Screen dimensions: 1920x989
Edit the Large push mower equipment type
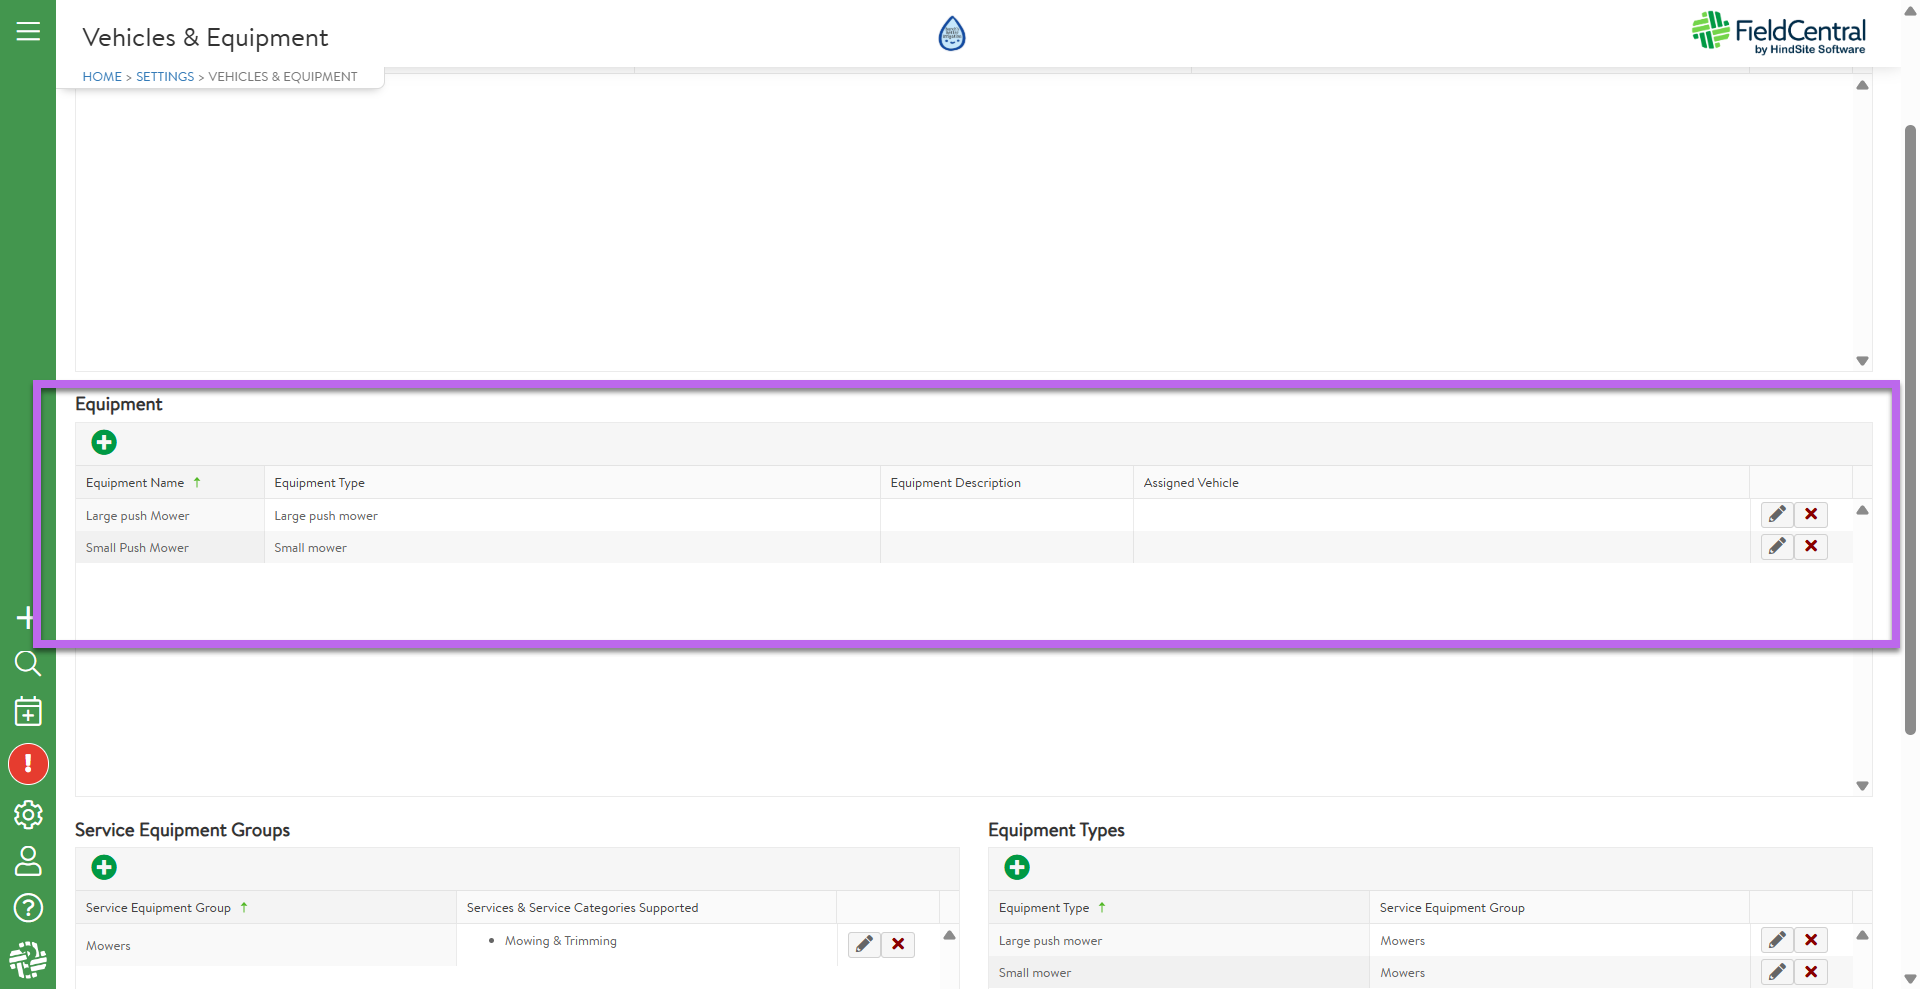(x=1776, y=940)
